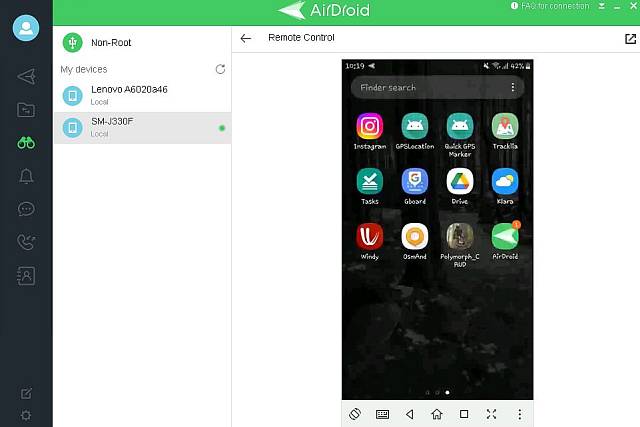This screenshot has height=427, width=640.
Task: Open the File Transfer paper plane icon
Action: click(26, 76)
